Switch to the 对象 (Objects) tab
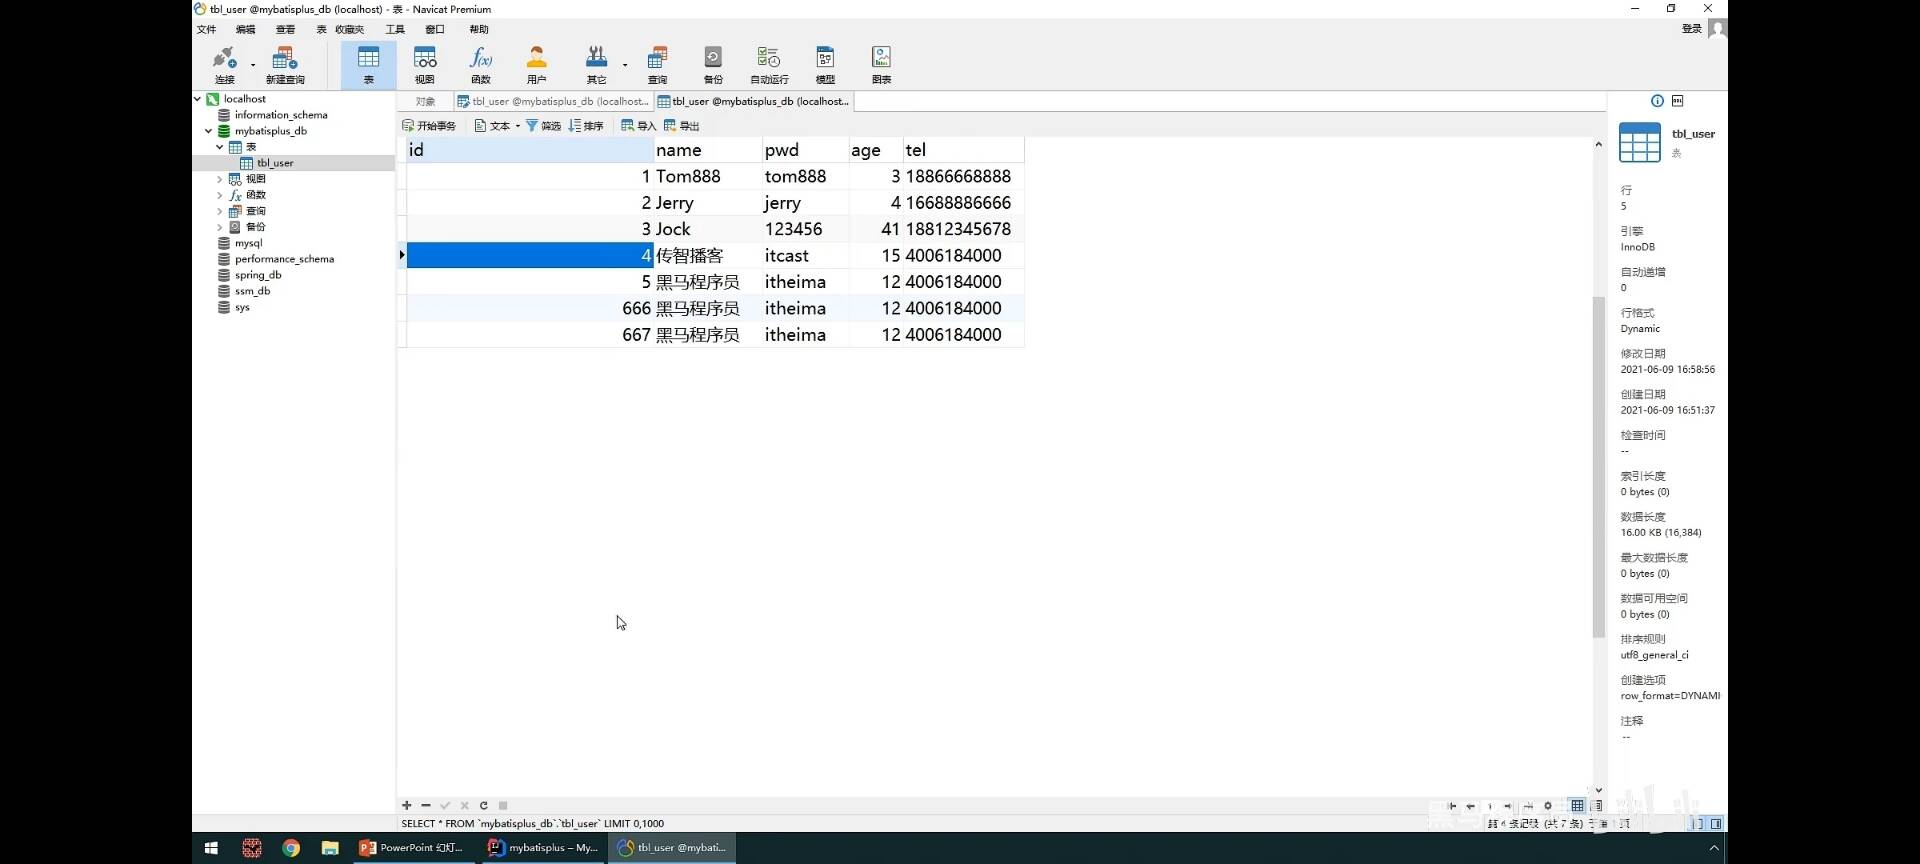Screen dimensions: 1920x864 (x=426, y=101)
